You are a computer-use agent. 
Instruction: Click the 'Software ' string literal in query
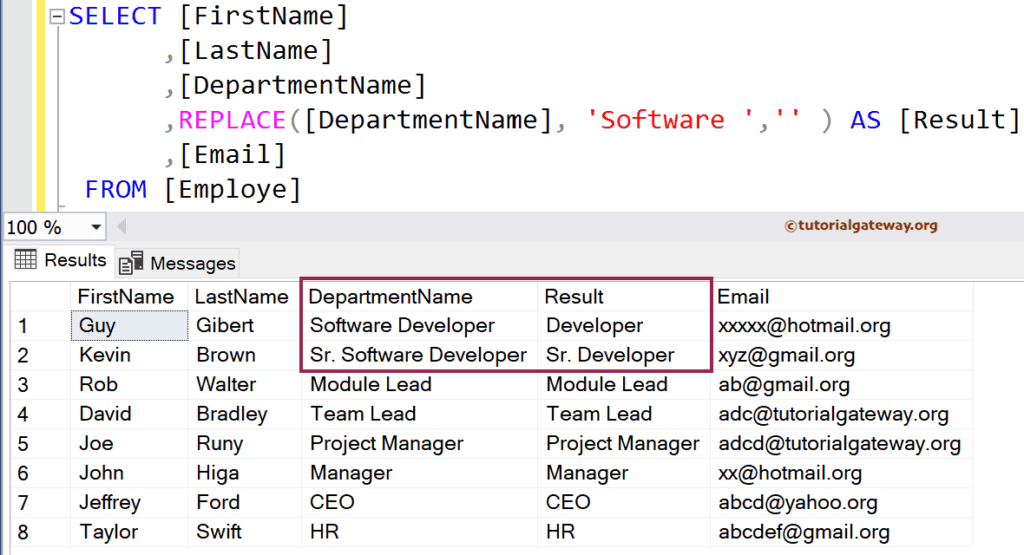click(671, 120)
